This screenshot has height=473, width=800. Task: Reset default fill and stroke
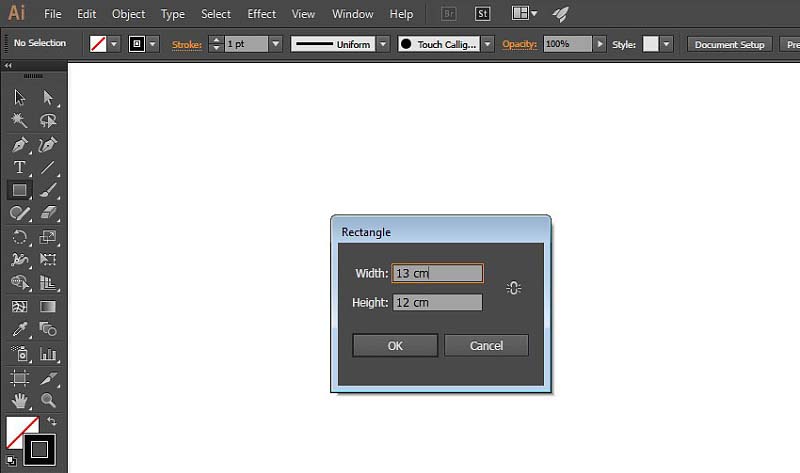tap(11, 461)
